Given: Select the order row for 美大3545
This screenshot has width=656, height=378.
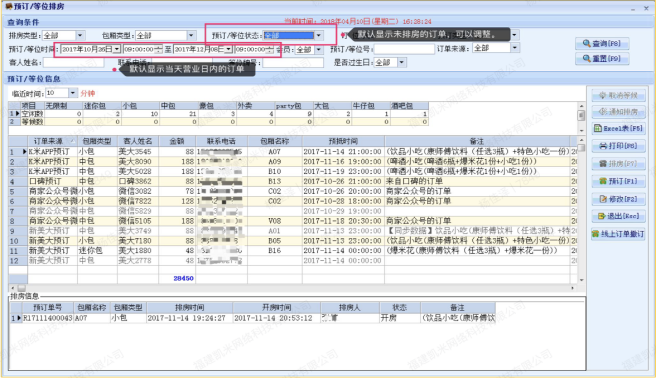Looking at the screenshot, I should pyautogui.click(x=293, y=151).
